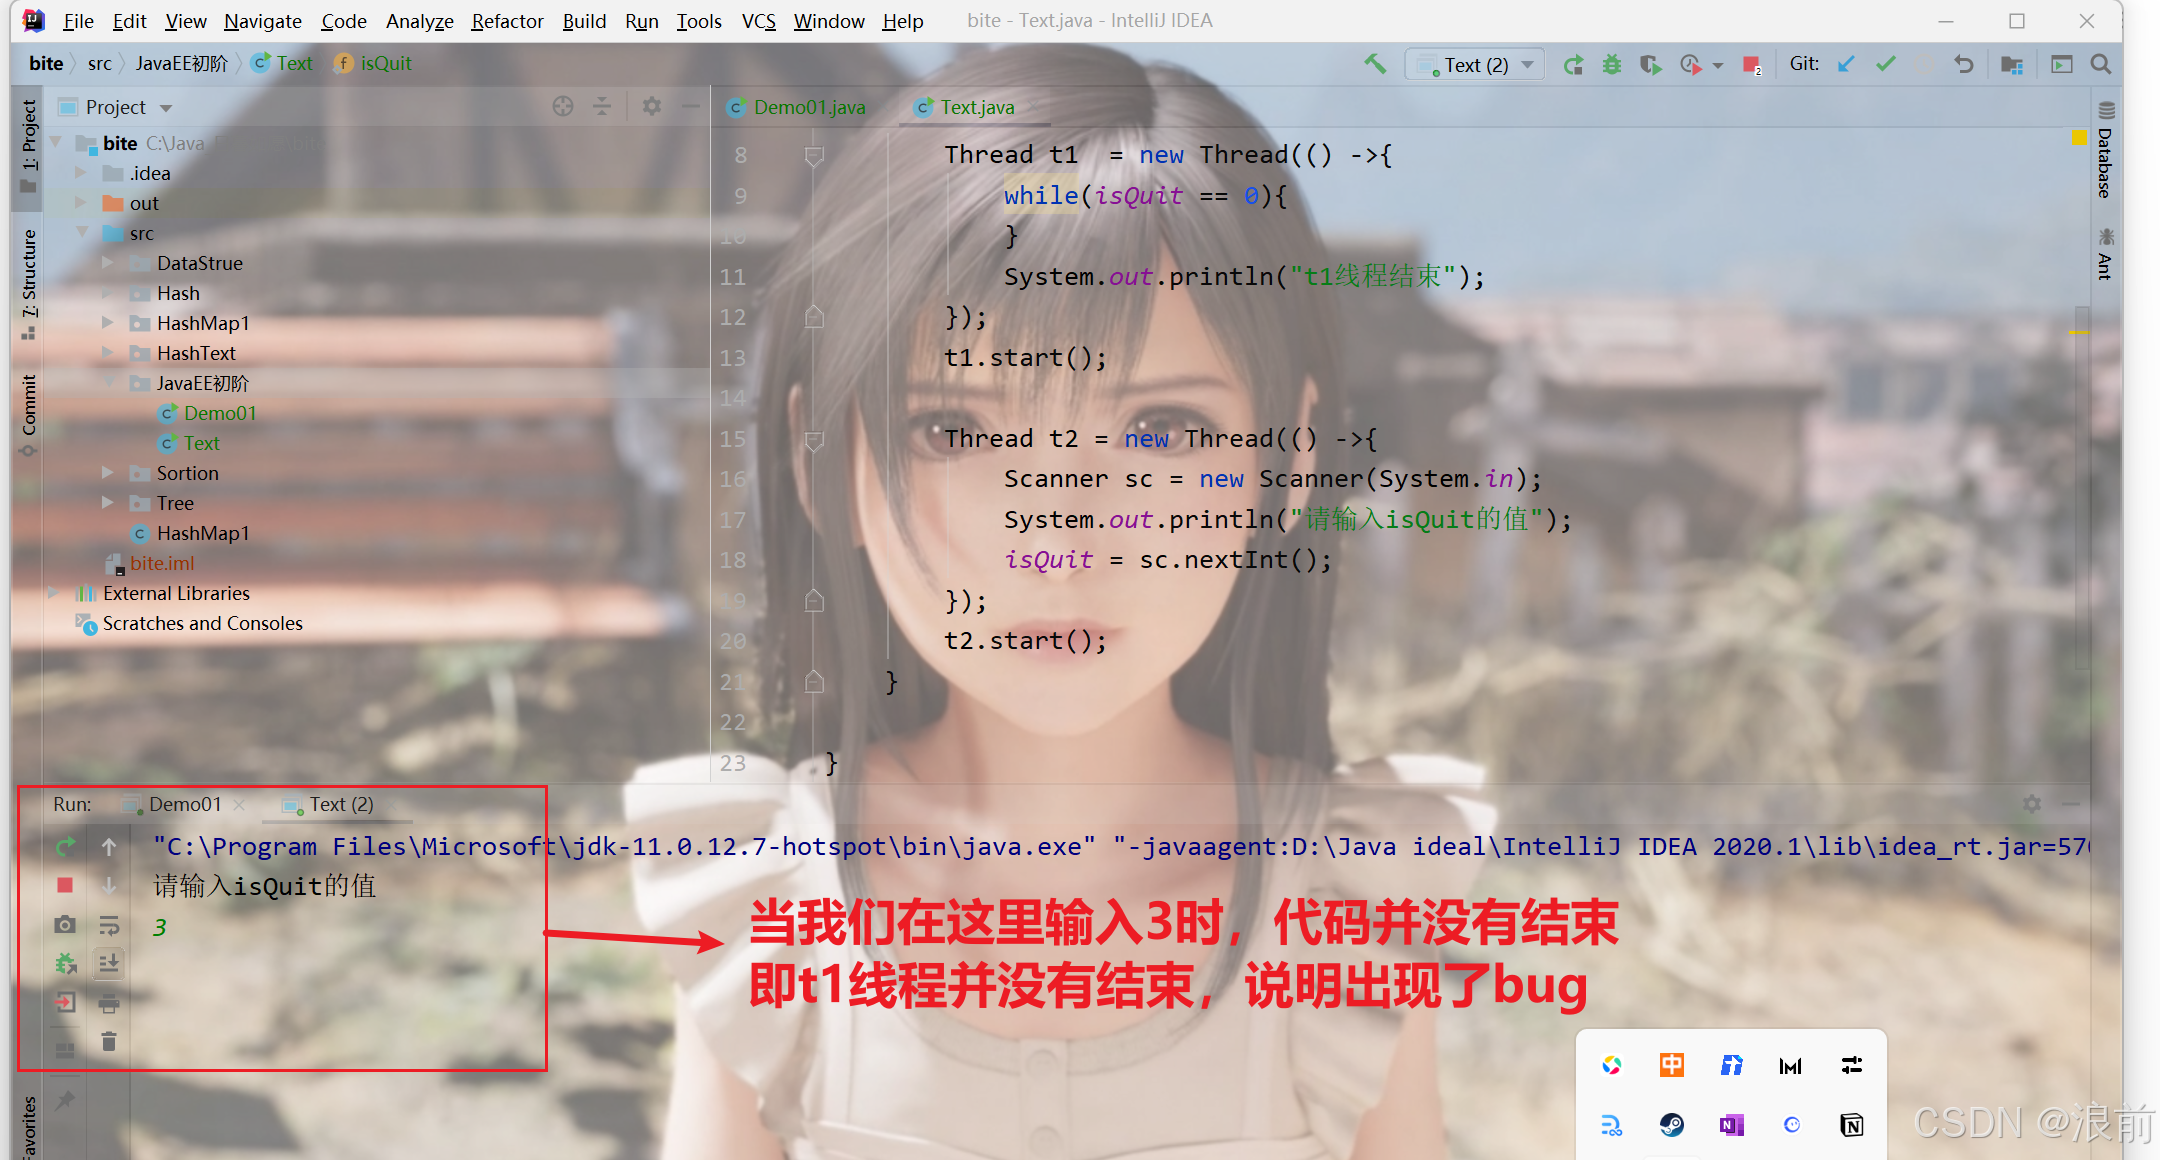Start debugging with the bug icon
Viewport: 2160px width, 1160px height.
1611,63
